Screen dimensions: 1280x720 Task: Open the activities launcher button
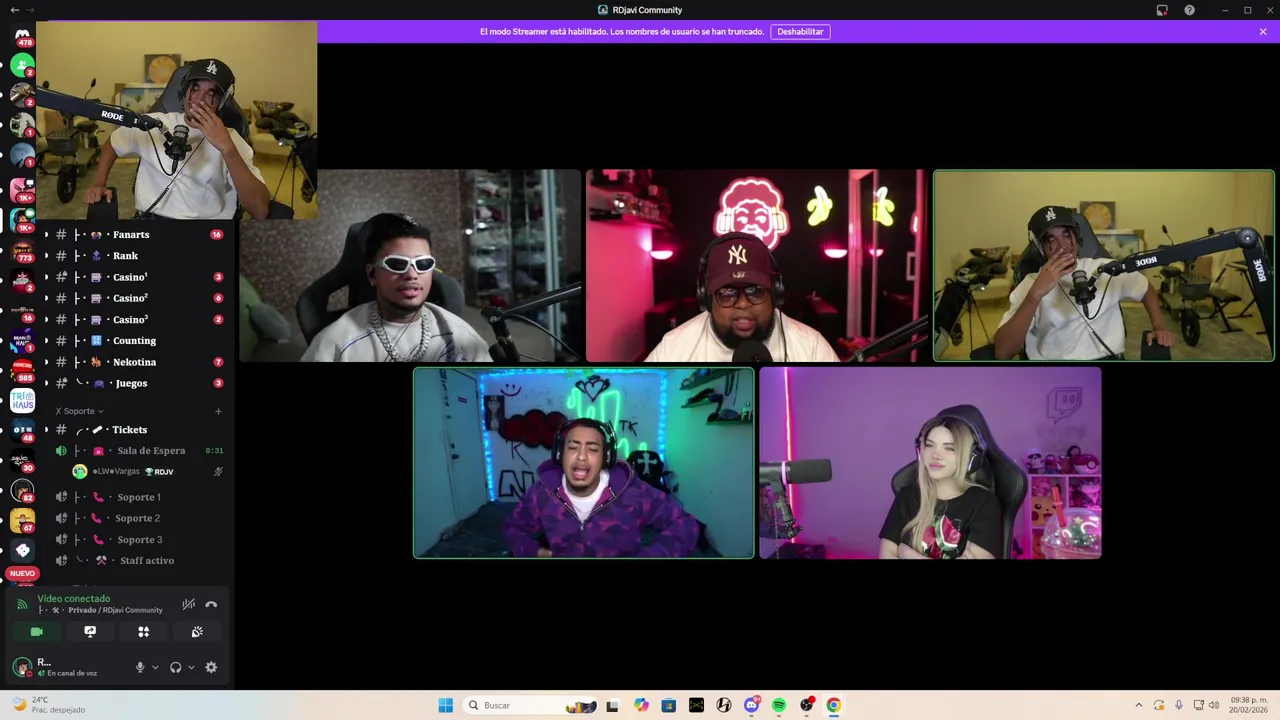[143, 632]
